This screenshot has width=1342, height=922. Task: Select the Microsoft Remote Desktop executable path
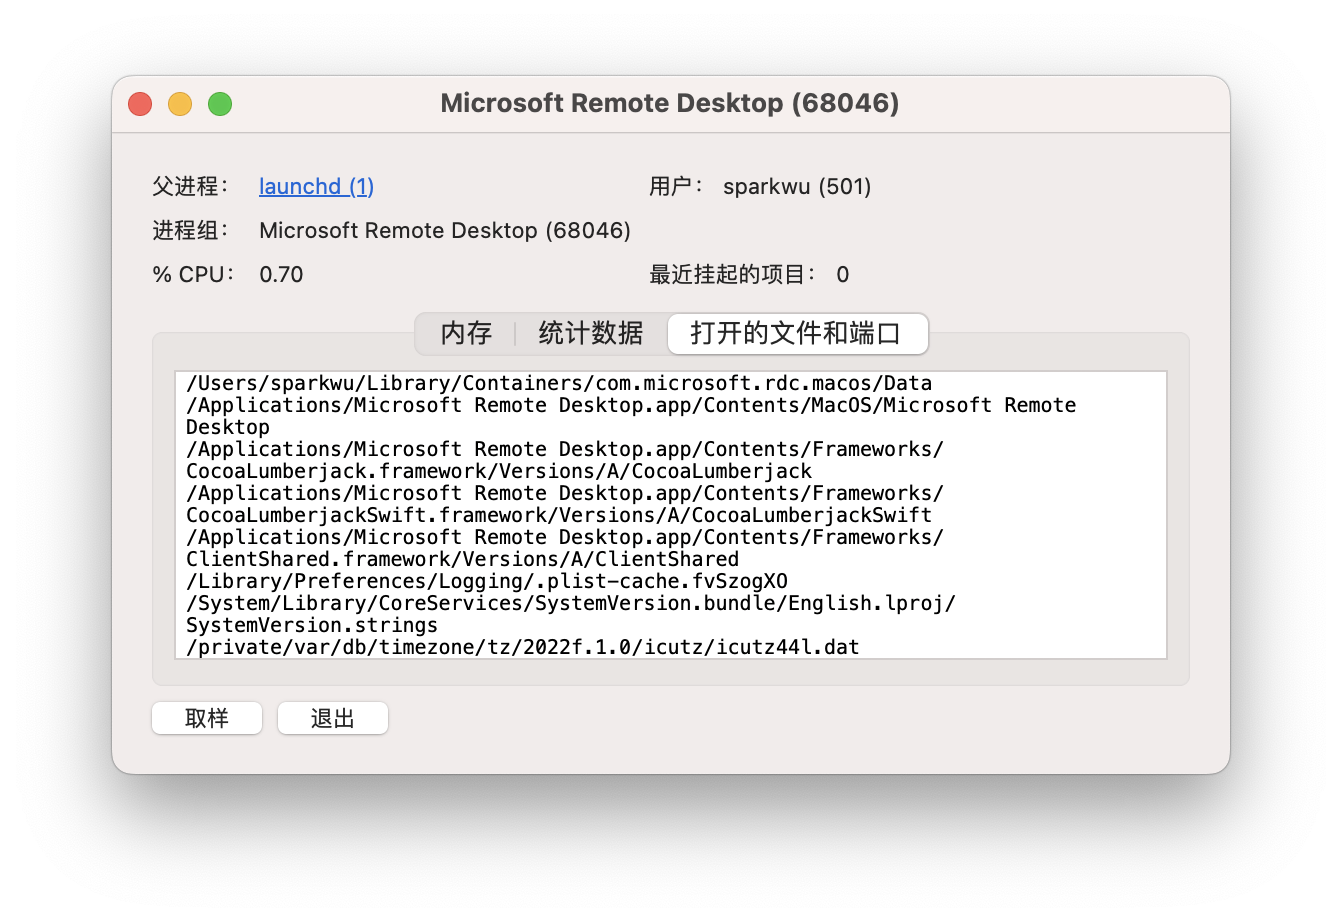tap(631, 405)
